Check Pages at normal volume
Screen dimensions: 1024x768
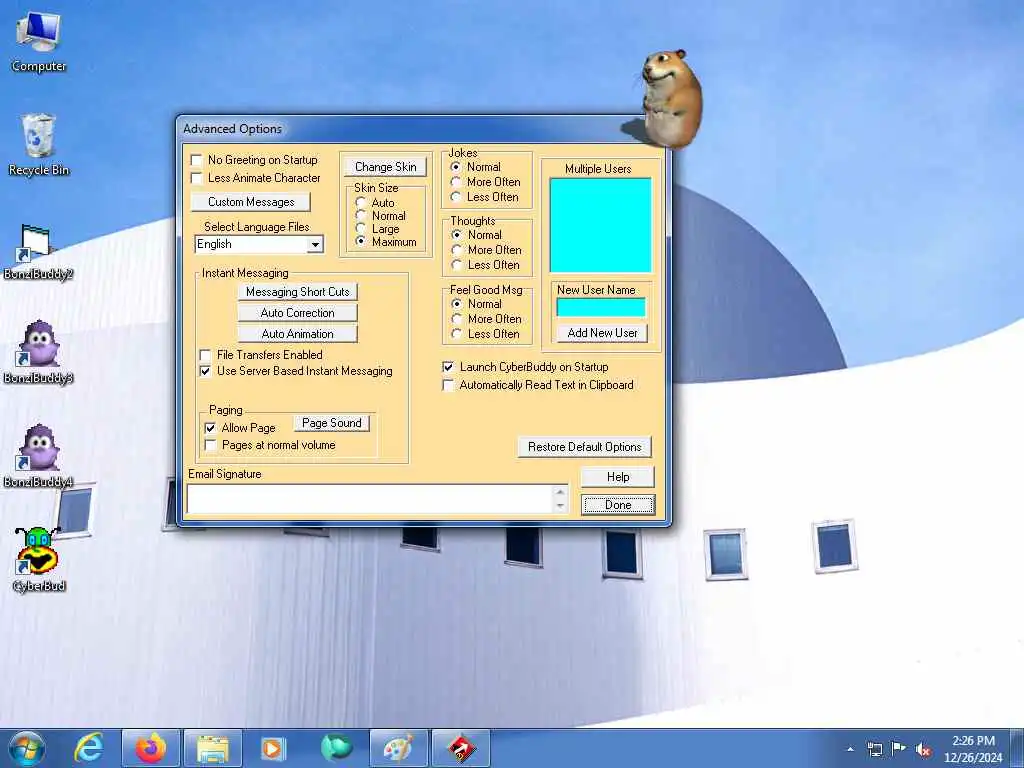coord(210,445)
